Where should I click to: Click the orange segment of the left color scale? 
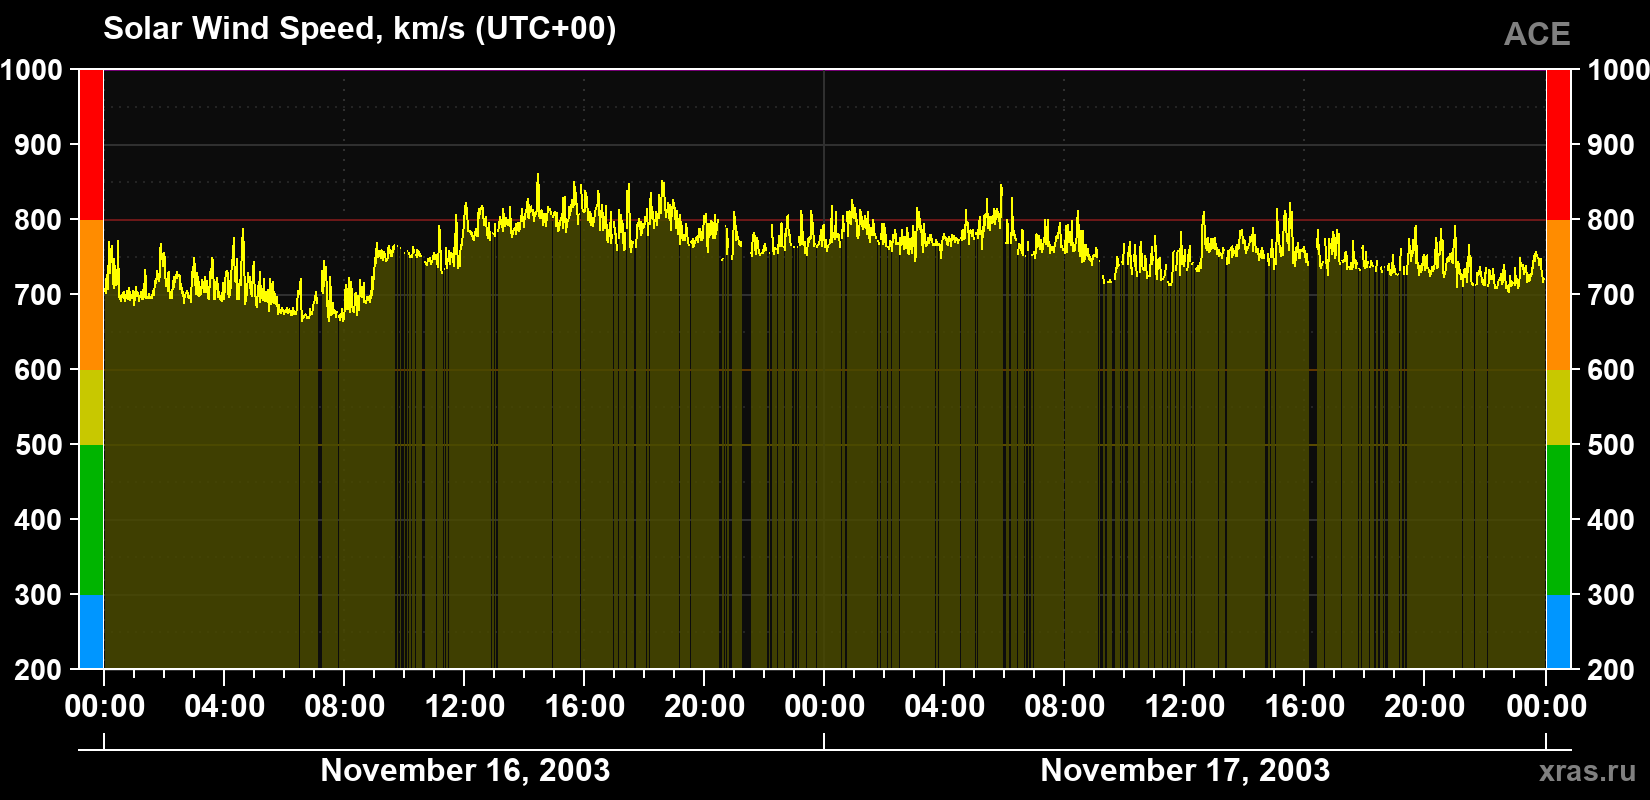click(91, 295)
